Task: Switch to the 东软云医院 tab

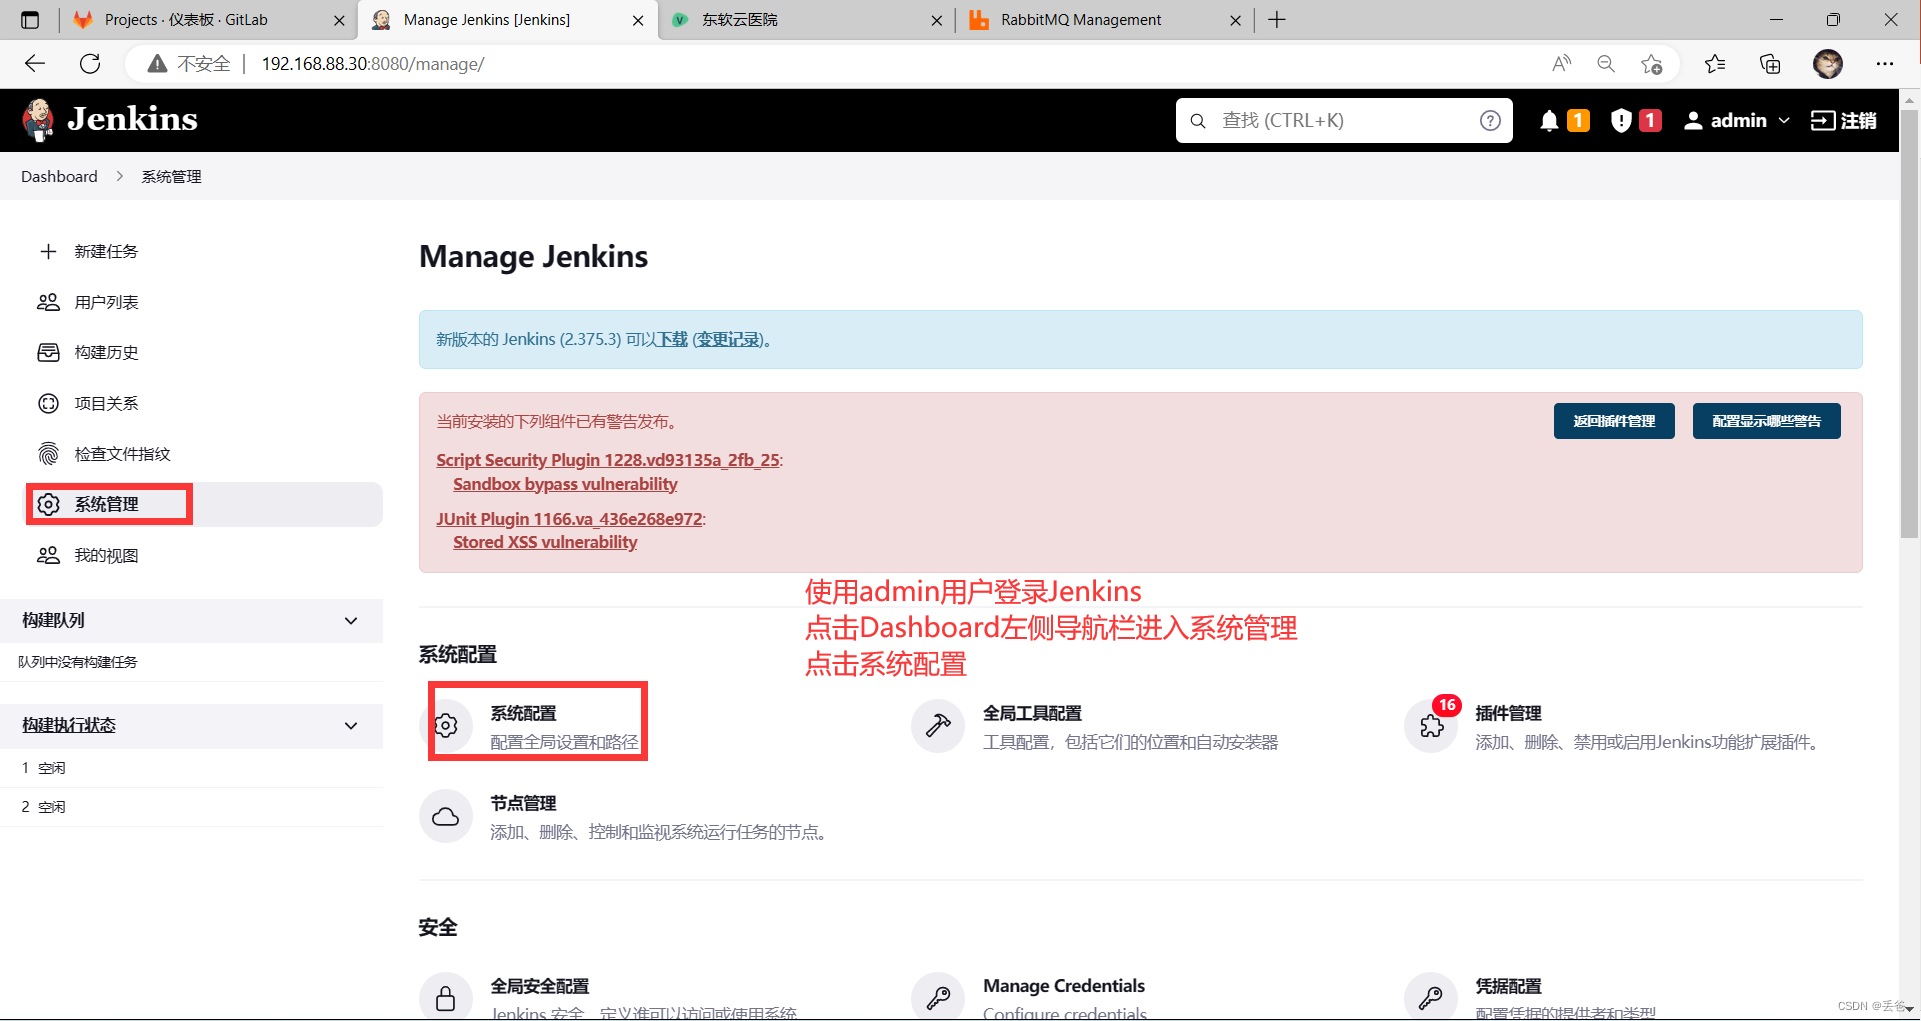Action: click(806, 20)
